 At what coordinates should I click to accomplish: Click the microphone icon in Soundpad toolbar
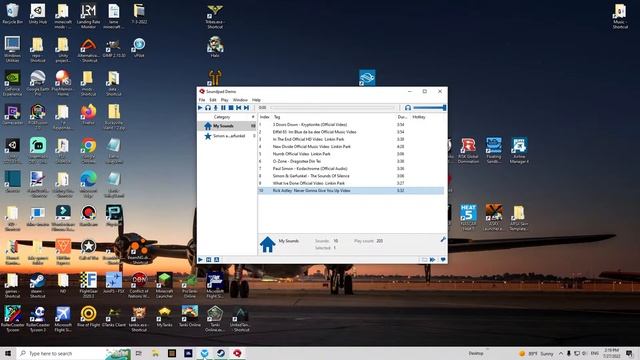(x=216, y=108)
